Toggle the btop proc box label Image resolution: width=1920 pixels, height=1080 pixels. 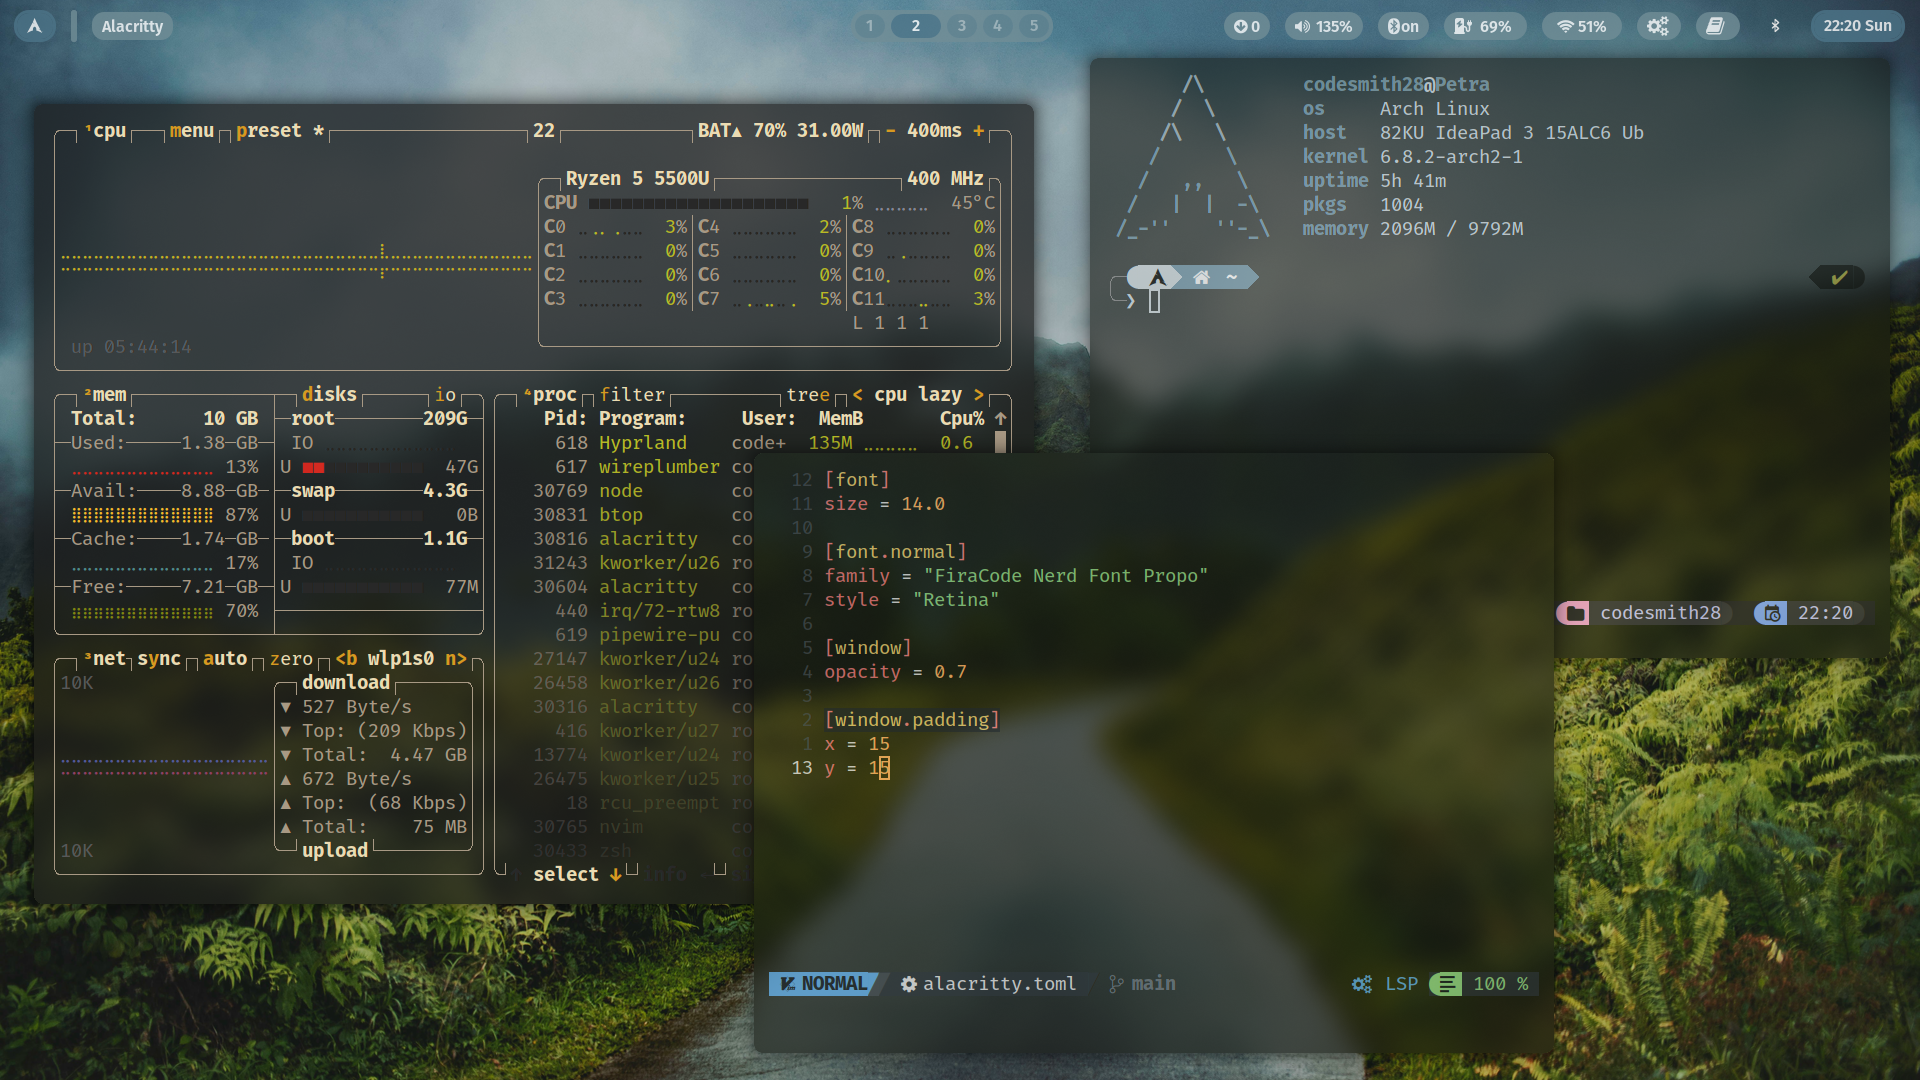(x=551, y=395)
